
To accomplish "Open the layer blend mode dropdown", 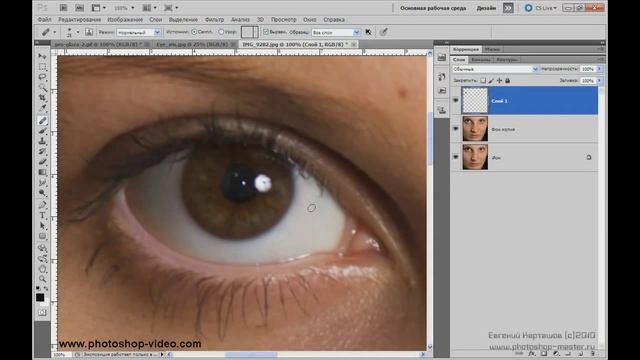I will coord(495,69).
